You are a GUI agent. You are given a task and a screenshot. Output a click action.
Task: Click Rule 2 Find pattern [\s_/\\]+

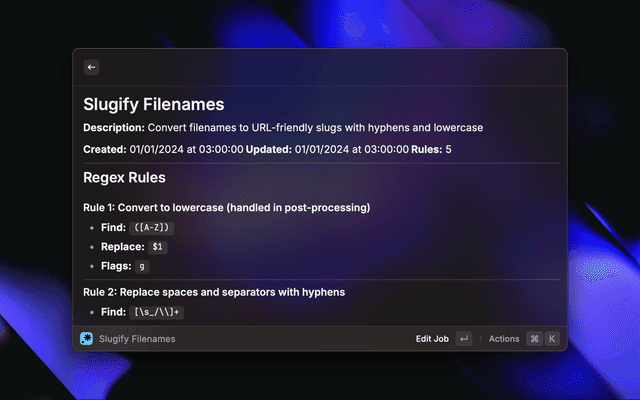point(158,312)
